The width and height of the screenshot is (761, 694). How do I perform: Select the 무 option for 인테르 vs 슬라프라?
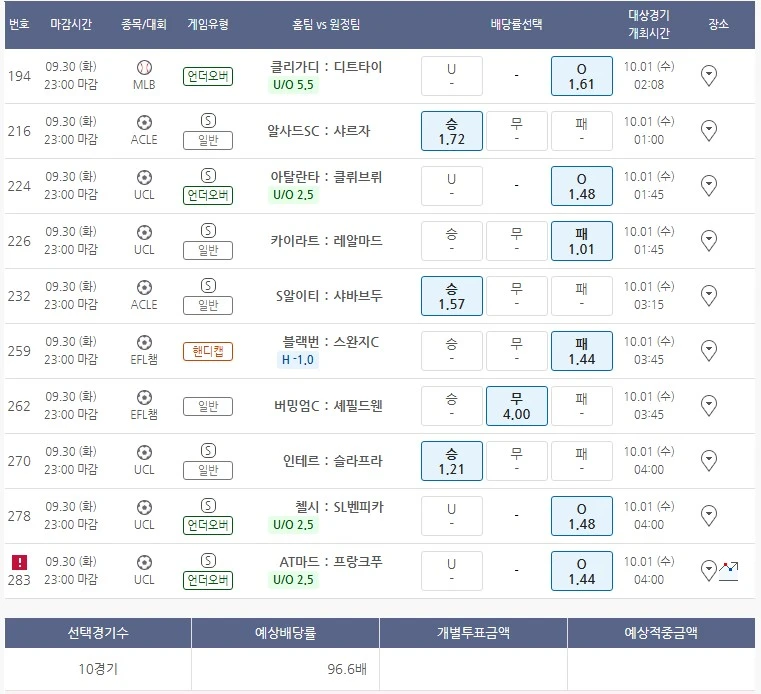point(516,461)
